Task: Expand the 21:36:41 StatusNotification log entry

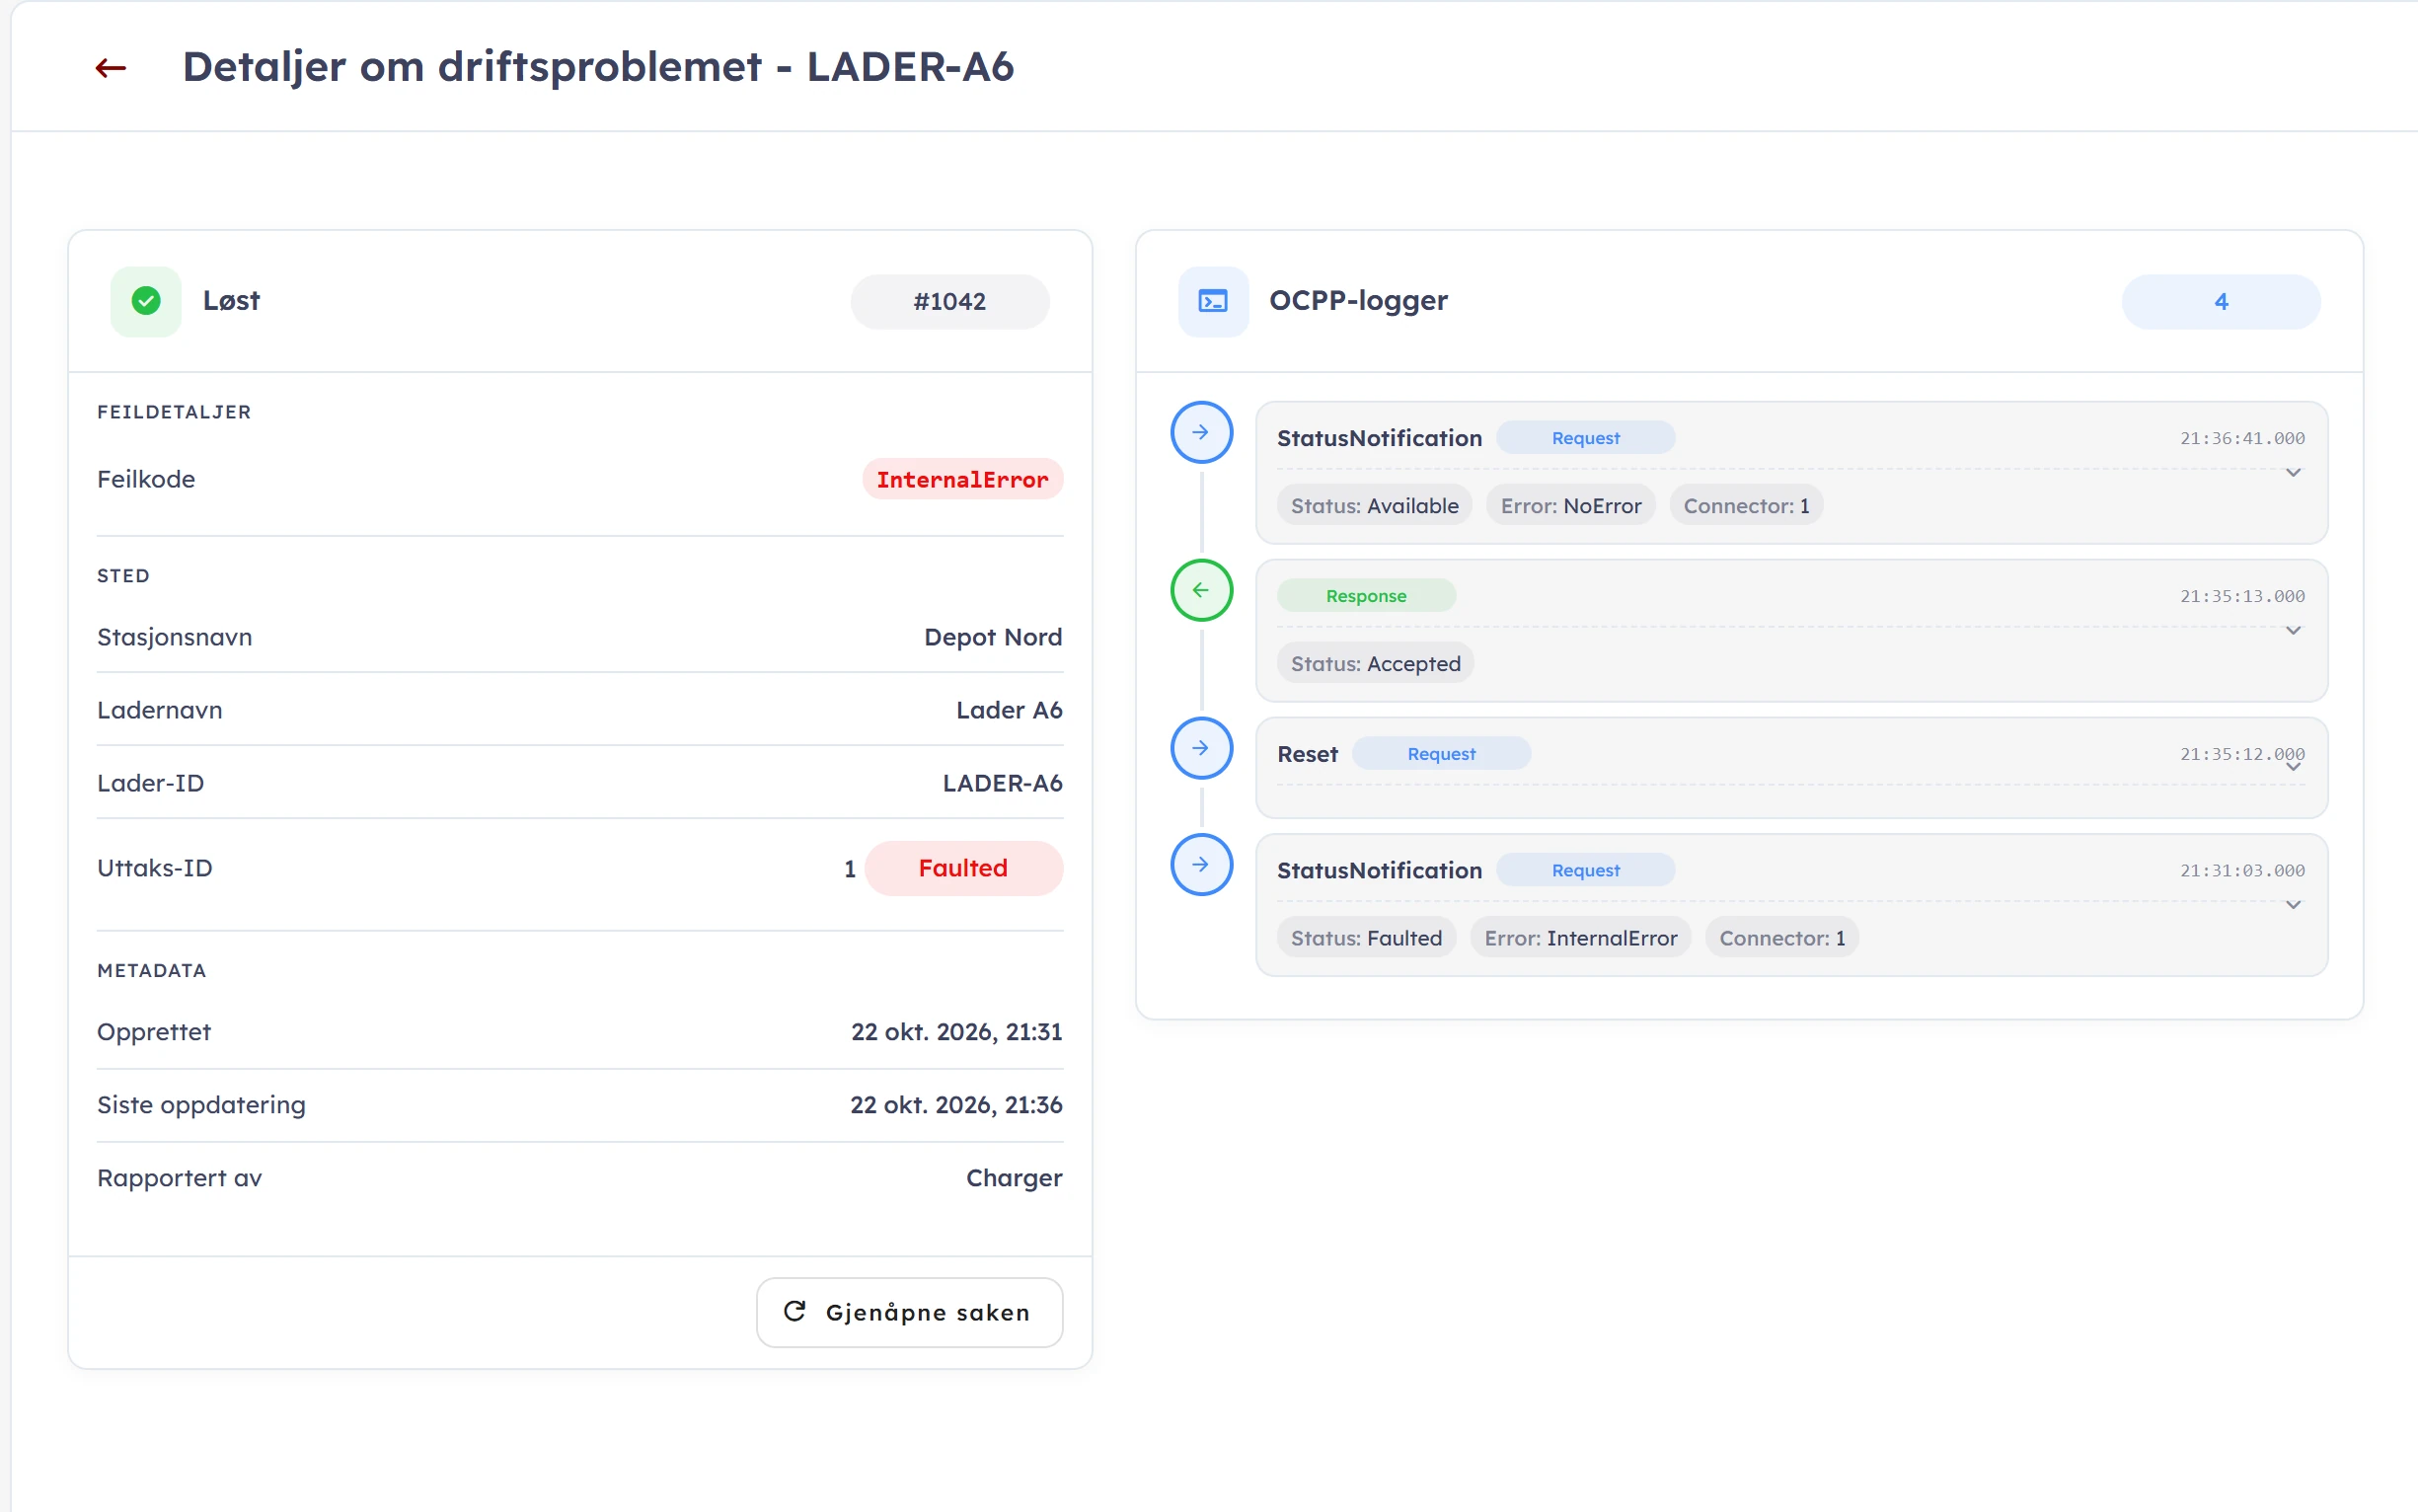Action: pos(2293,473)
